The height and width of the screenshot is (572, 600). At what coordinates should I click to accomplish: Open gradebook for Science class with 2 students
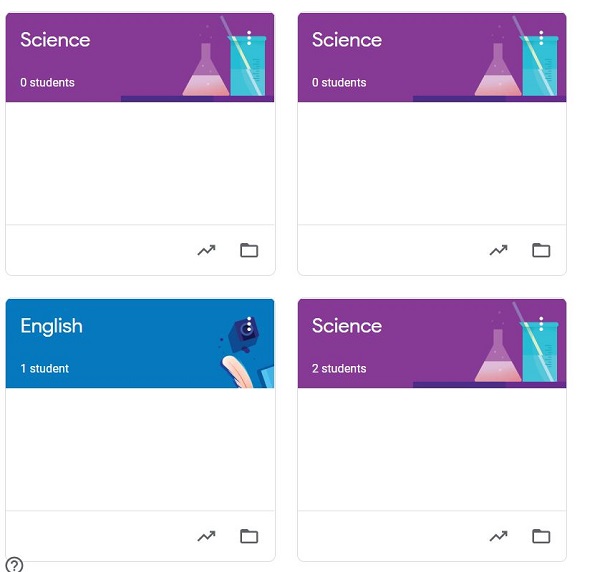(498, 537)
